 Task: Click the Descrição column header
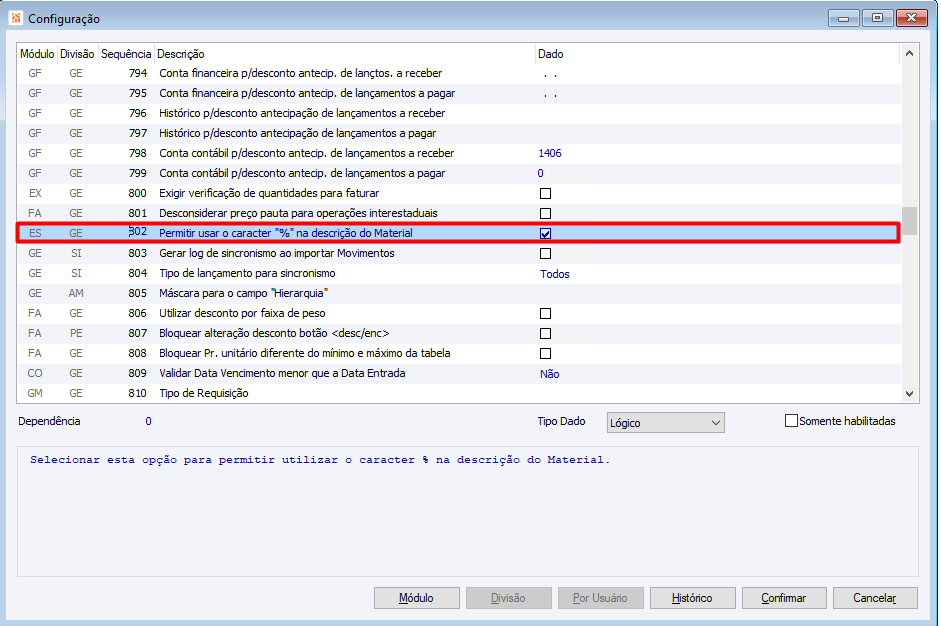[344, 54]
